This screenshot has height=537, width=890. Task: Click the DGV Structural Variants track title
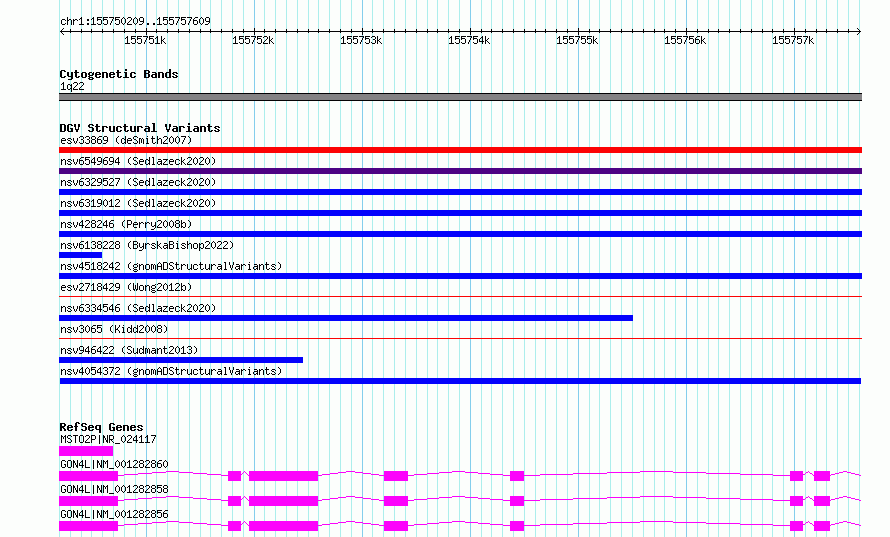click(140, 128)
